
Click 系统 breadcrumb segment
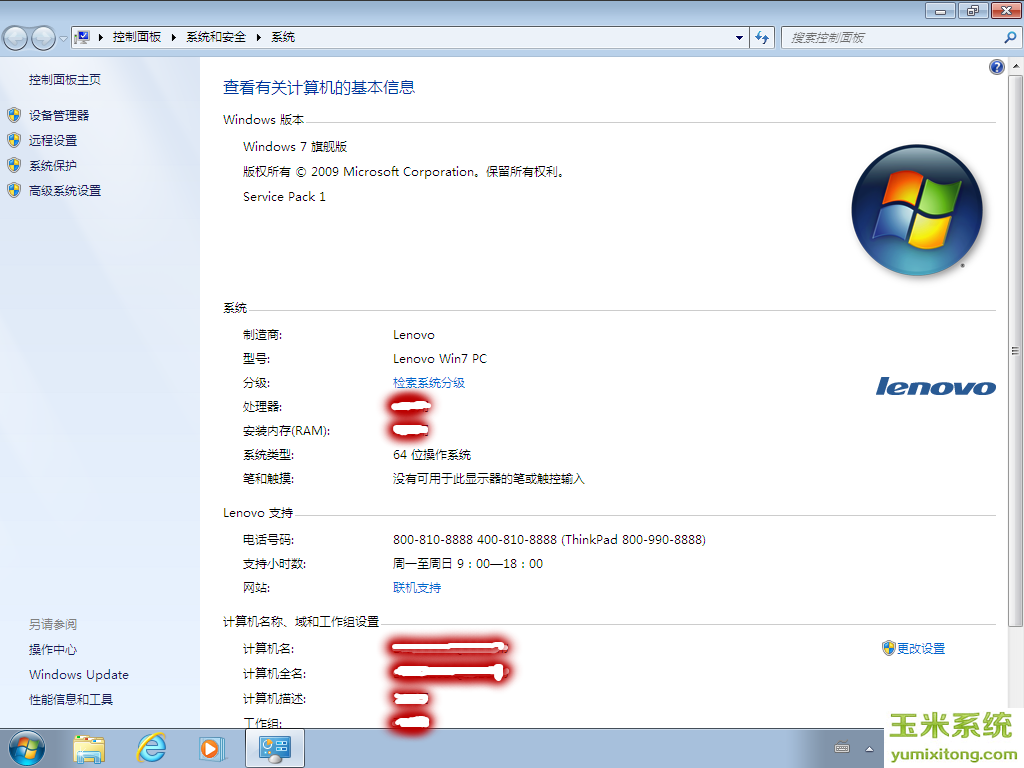283,37
